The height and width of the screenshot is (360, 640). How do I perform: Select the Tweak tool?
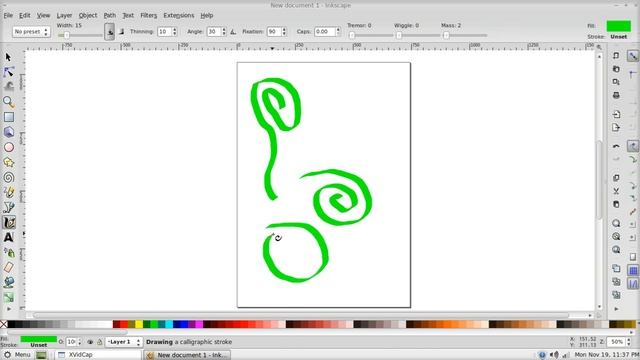pos(9,86)
